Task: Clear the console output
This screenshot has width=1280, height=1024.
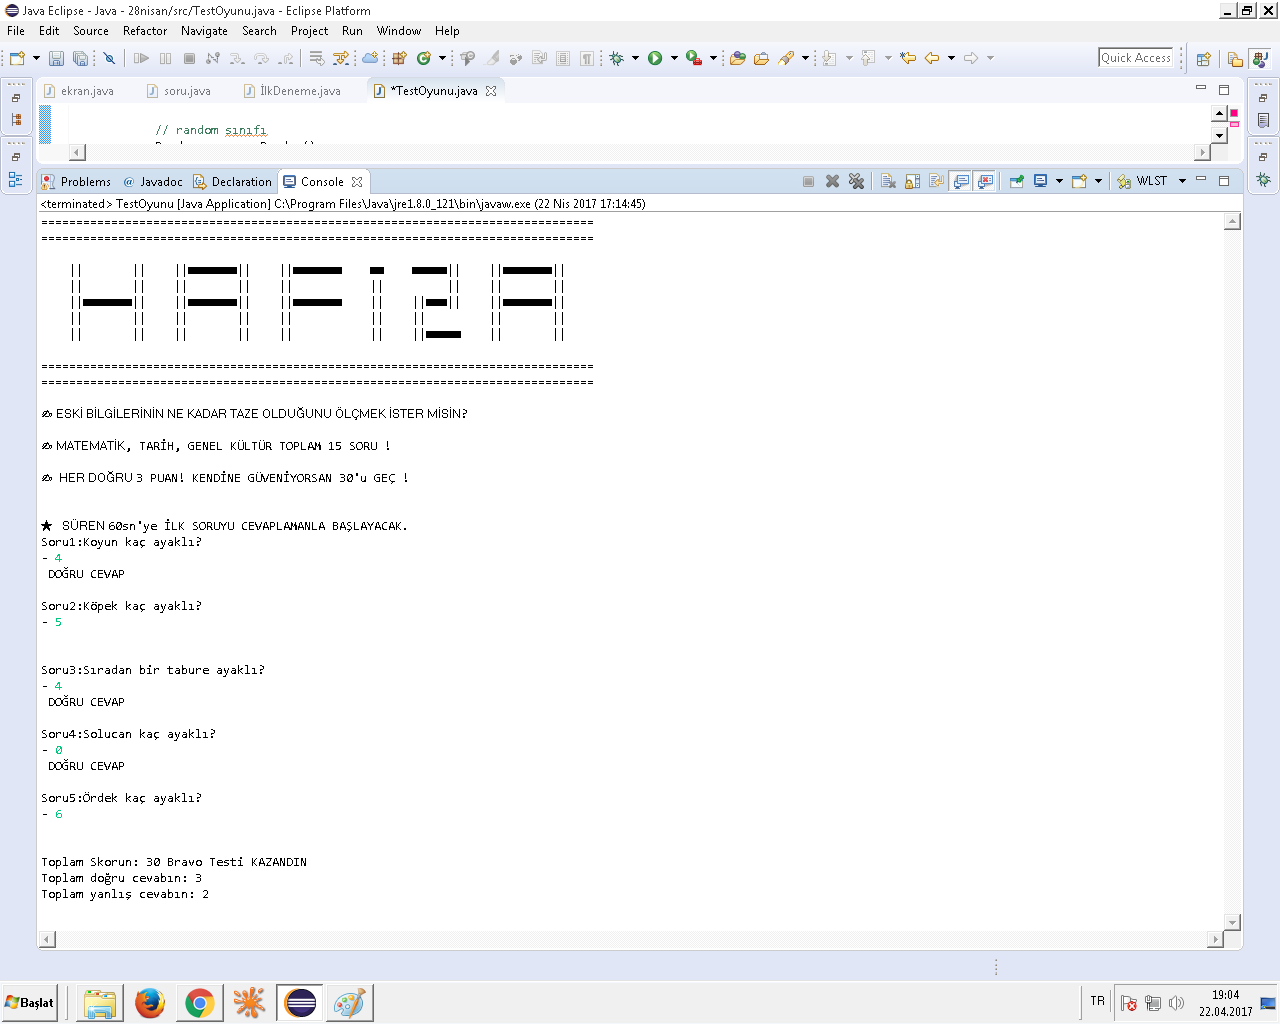Action: (888, 181)
